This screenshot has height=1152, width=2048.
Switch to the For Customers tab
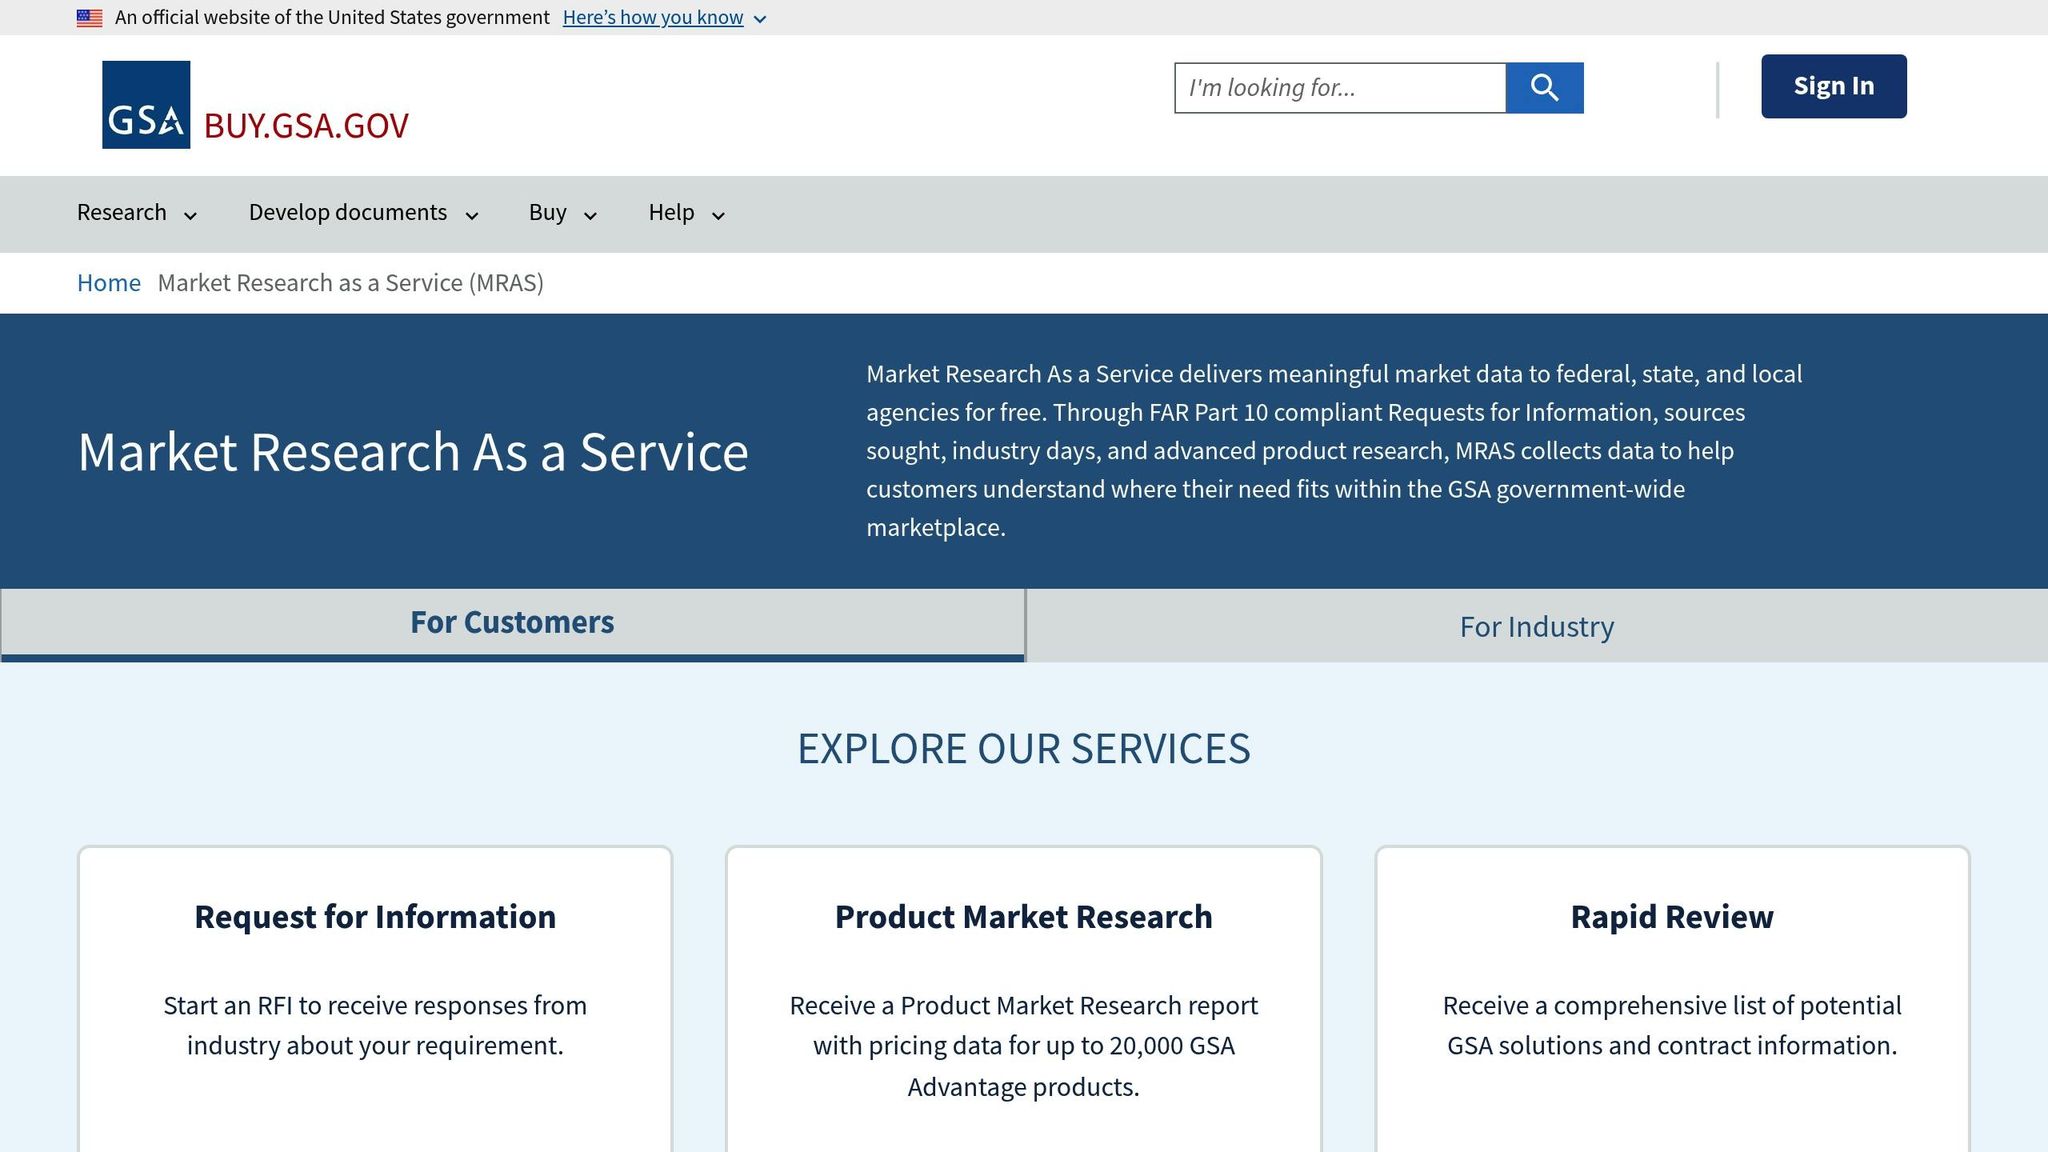[512, 624]
